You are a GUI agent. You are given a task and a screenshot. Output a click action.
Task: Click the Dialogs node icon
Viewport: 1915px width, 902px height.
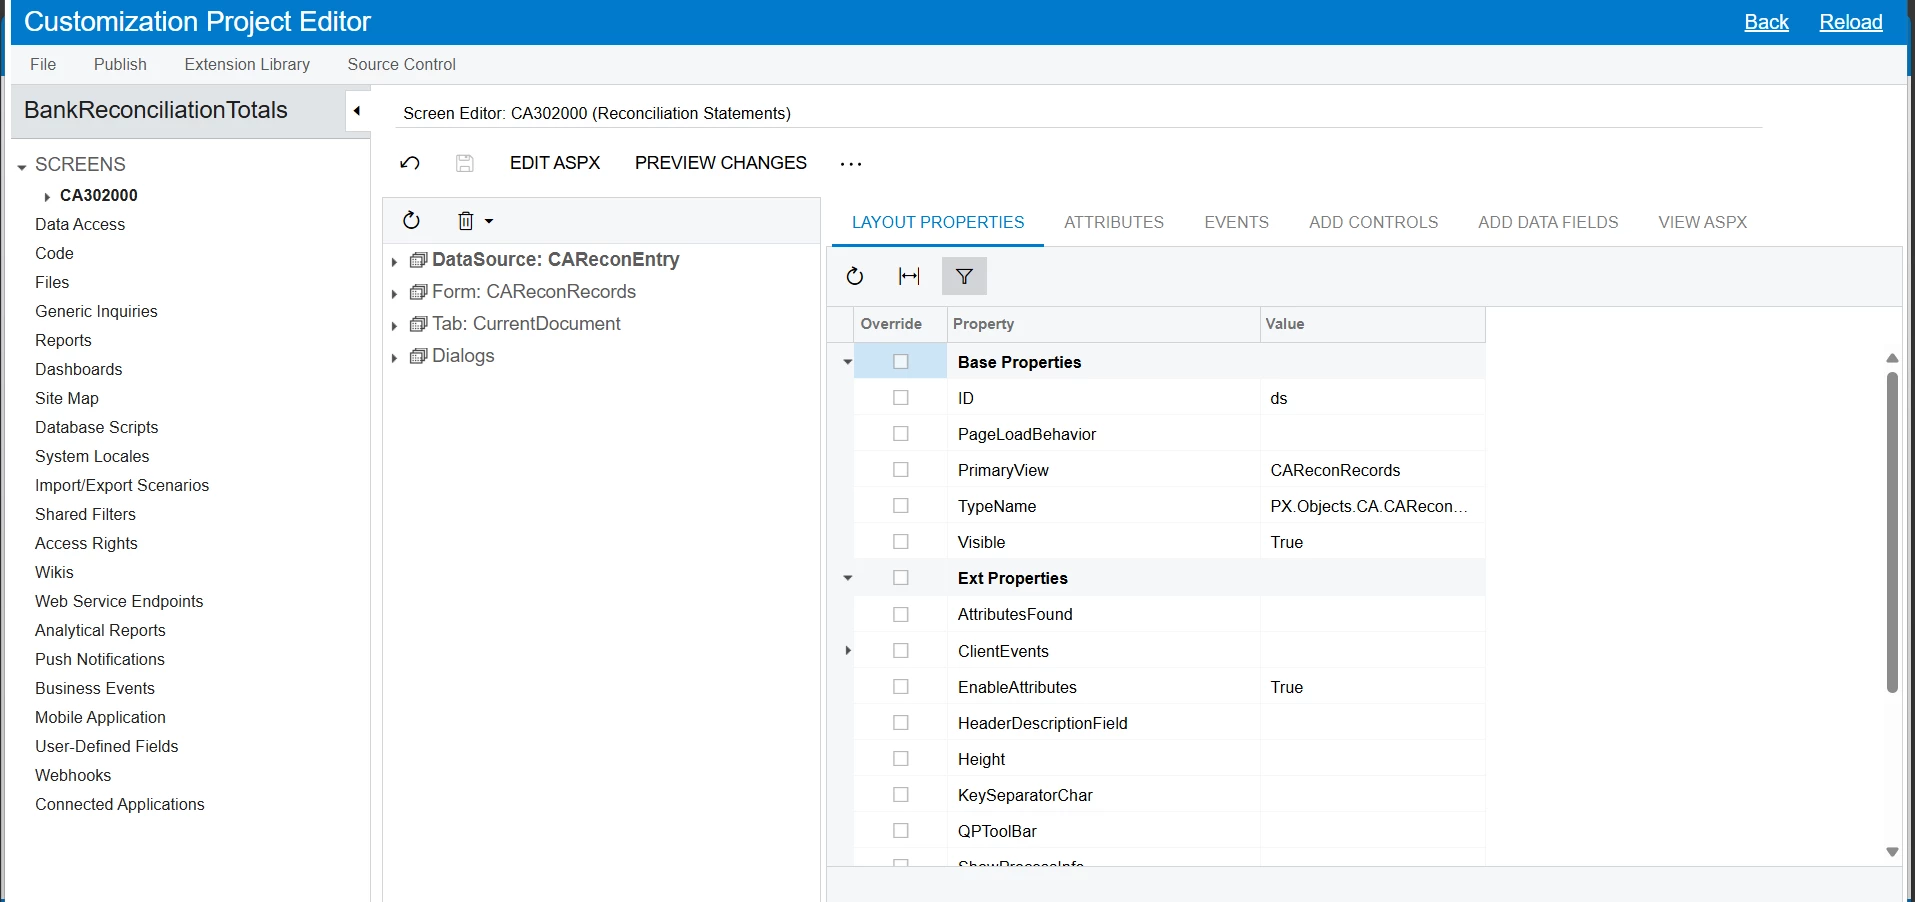click(419, 356)
